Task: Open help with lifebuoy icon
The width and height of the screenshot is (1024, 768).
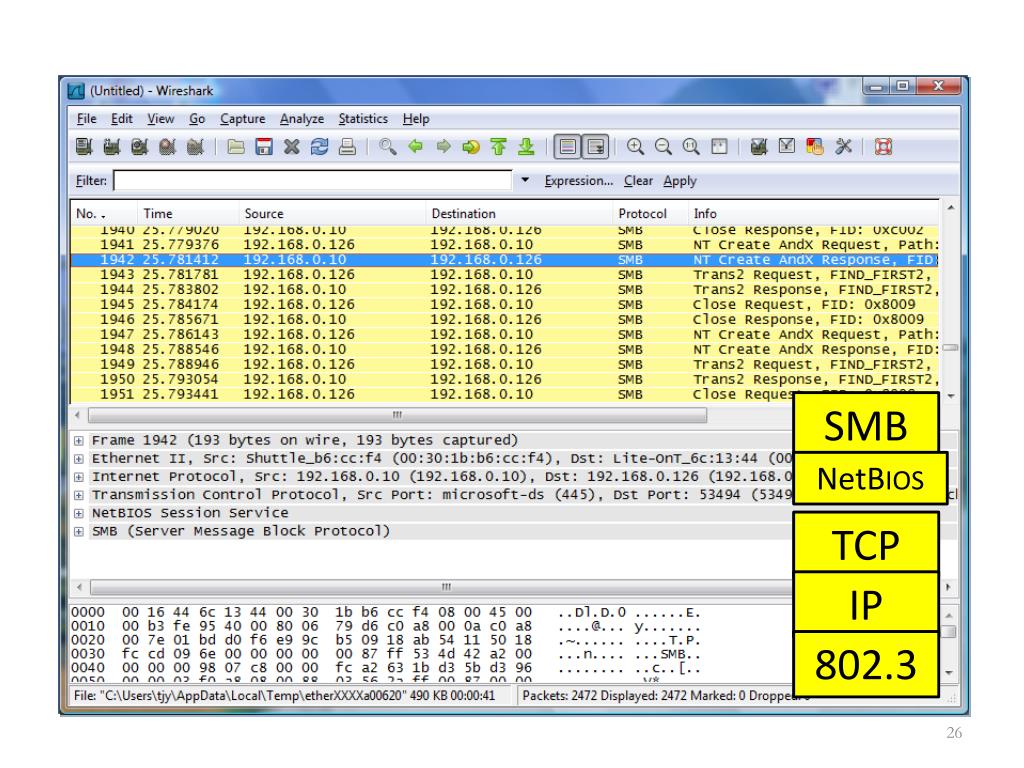Action: click(884, 146)
